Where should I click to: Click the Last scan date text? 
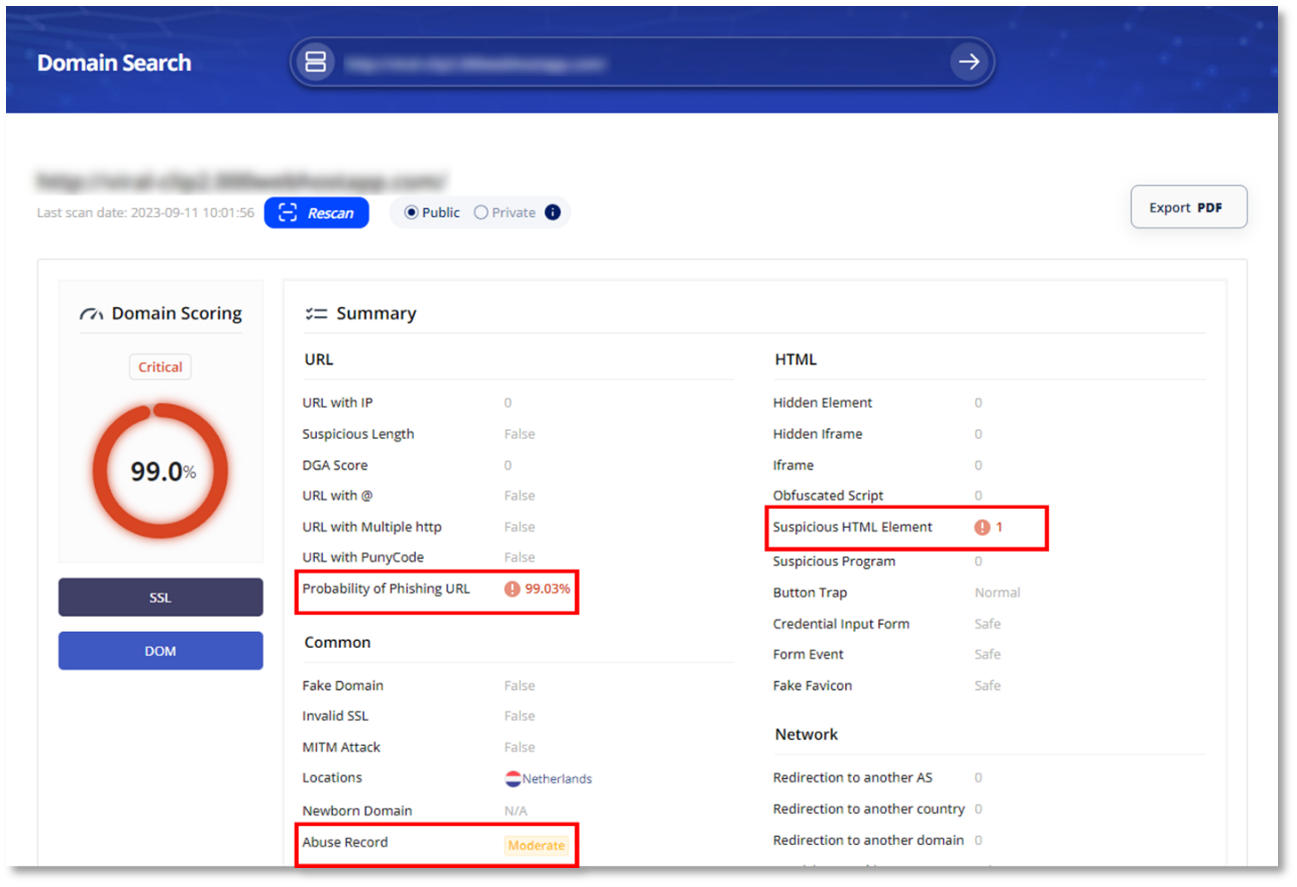click(145, 213)
